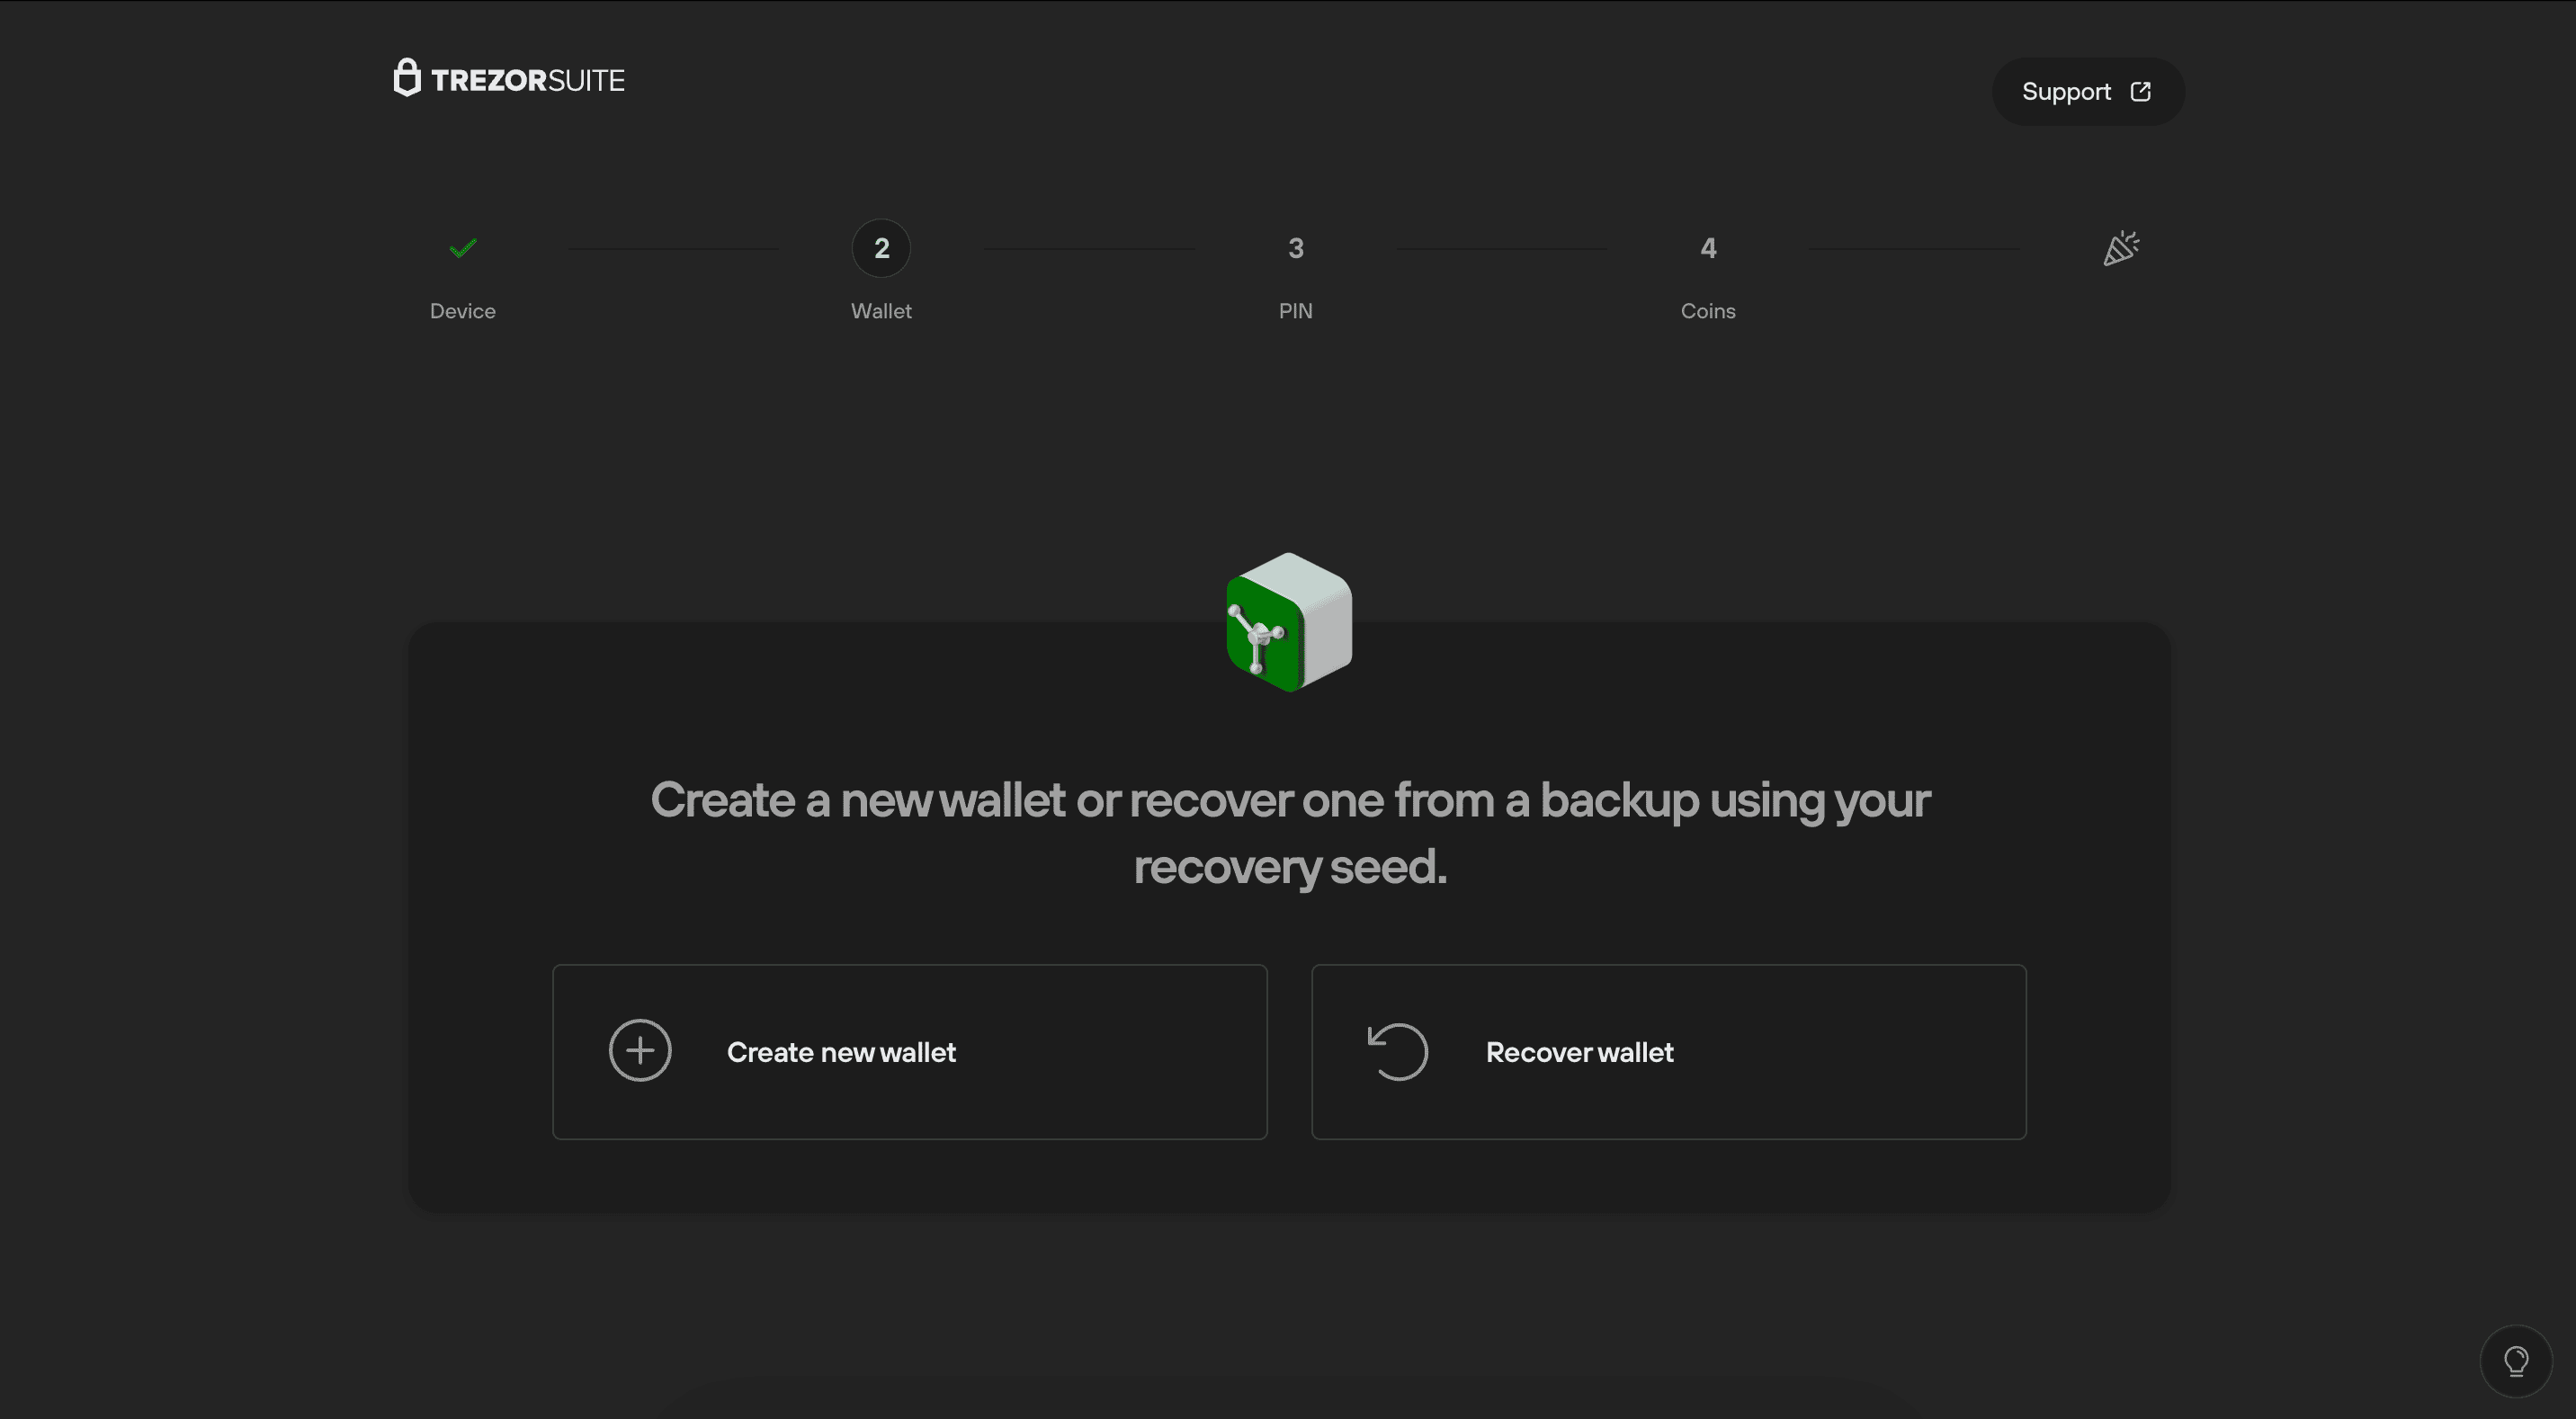Select step 2 circle in progress bar
Viewport: 2576px width, 1419px height.
point(881,248)
